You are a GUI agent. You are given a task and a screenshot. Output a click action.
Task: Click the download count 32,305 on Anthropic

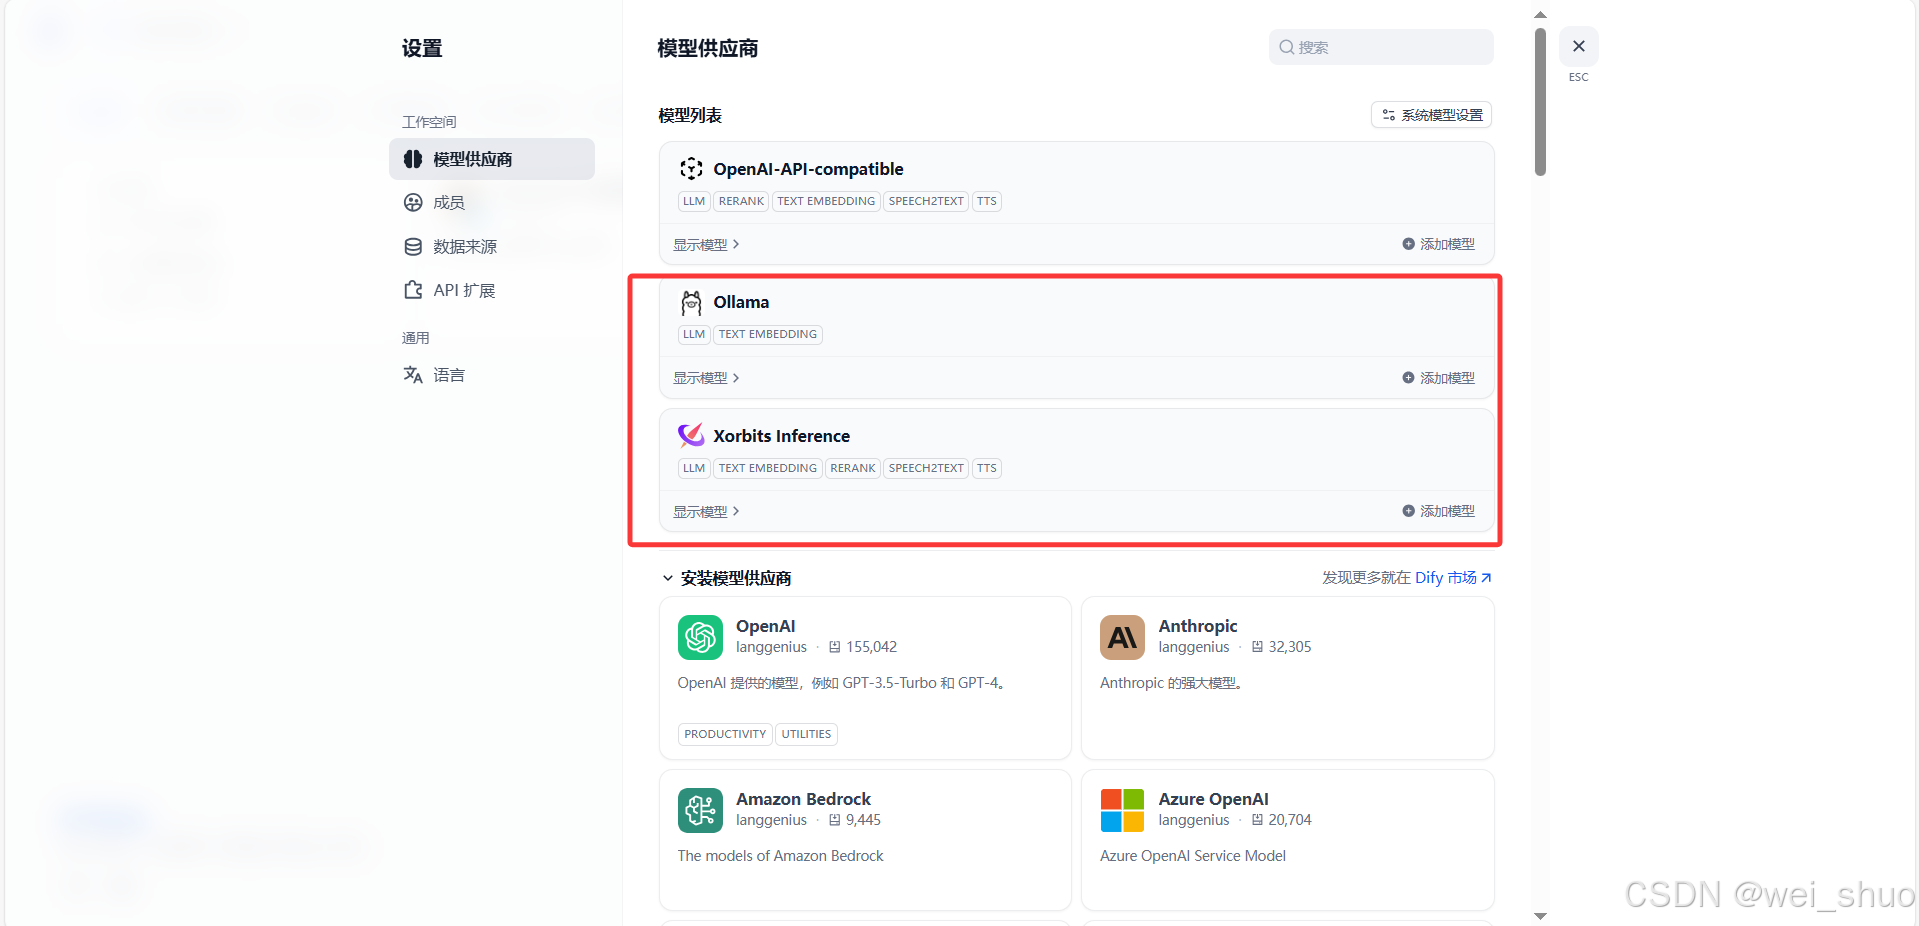(1290, 647)
